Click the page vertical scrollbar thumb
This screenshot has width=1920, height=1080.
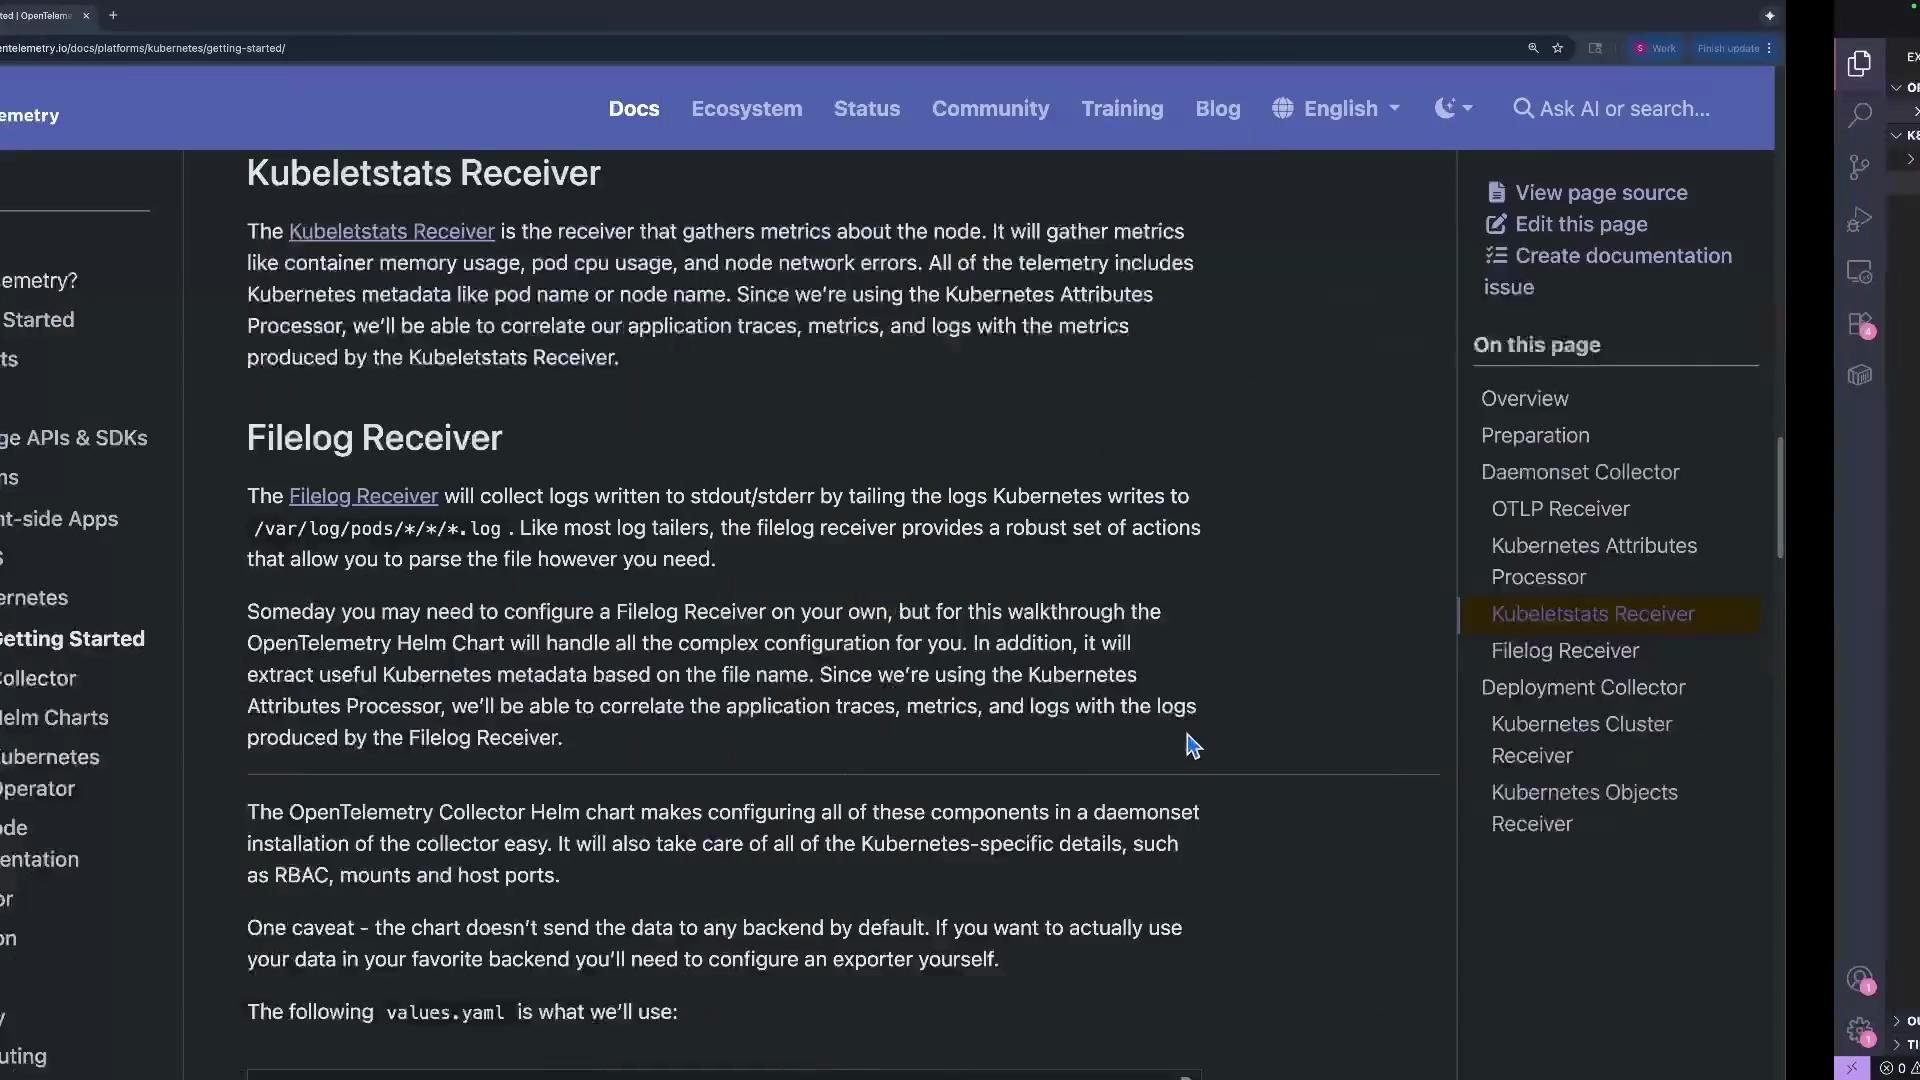coord(1780,497)
